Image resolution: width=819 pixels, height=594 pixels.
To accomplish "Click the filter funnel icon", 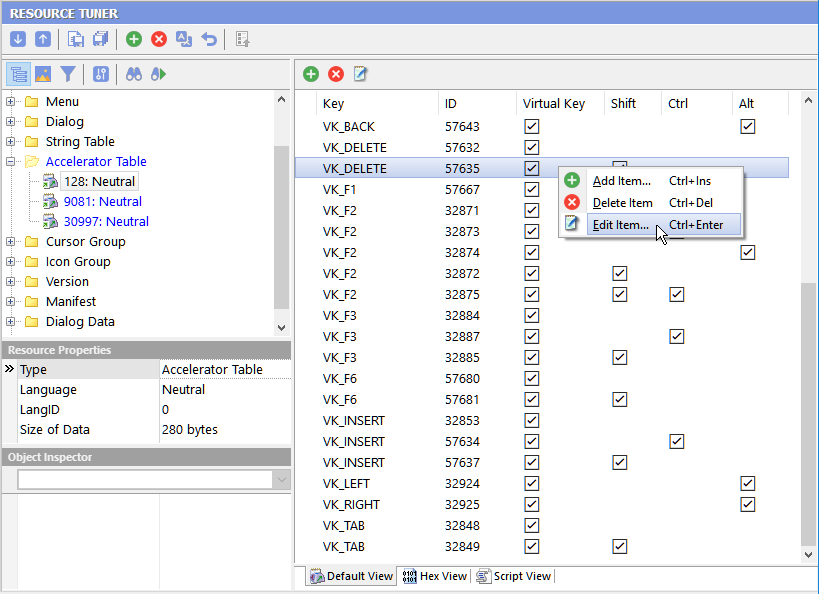I will point(66,74).
